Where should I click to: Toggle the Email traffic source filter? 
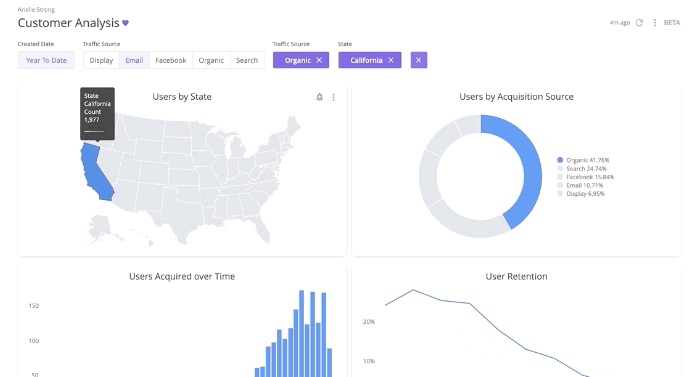tap(134, 60)
